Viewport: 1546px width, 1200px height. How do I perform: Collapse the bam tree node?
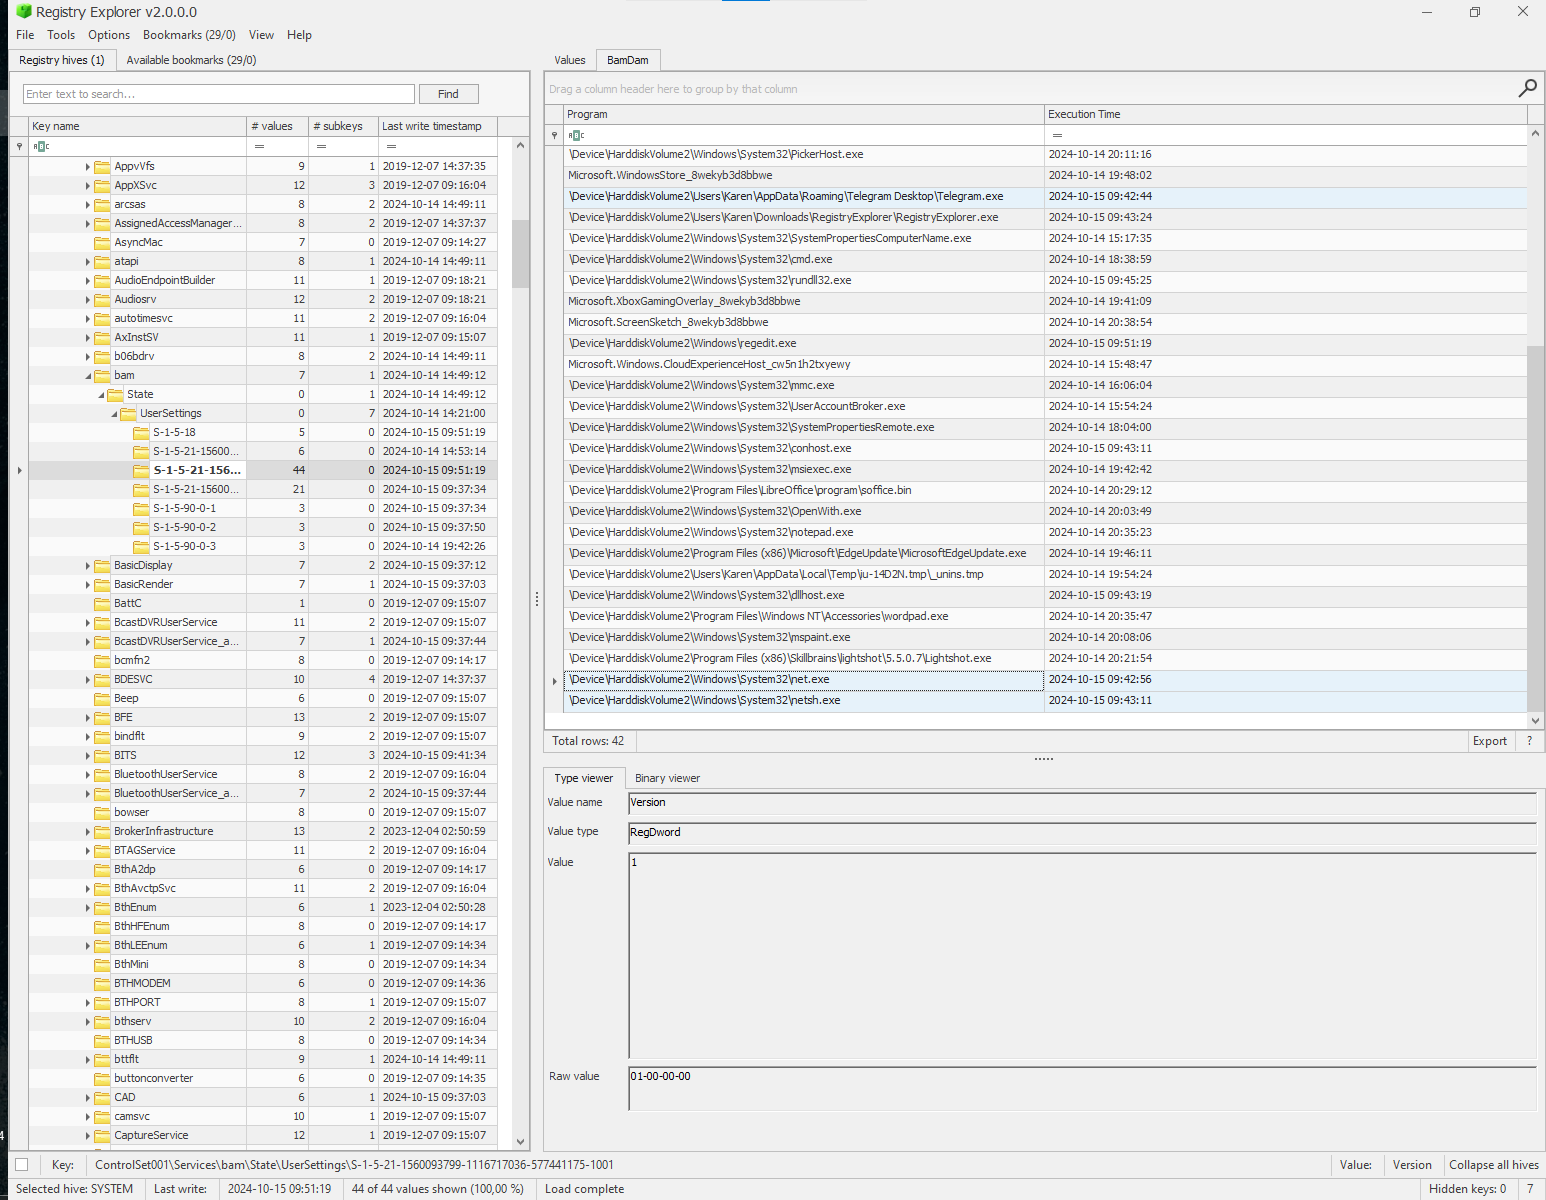point(88,376)
